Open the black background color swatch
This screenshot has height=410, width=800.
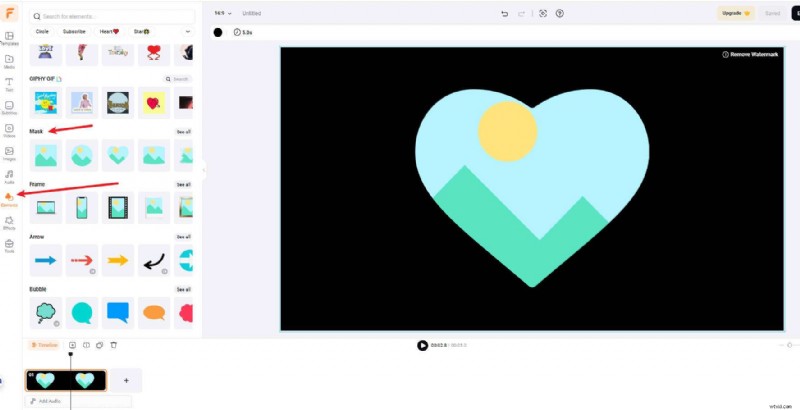(x=218, y=32)
